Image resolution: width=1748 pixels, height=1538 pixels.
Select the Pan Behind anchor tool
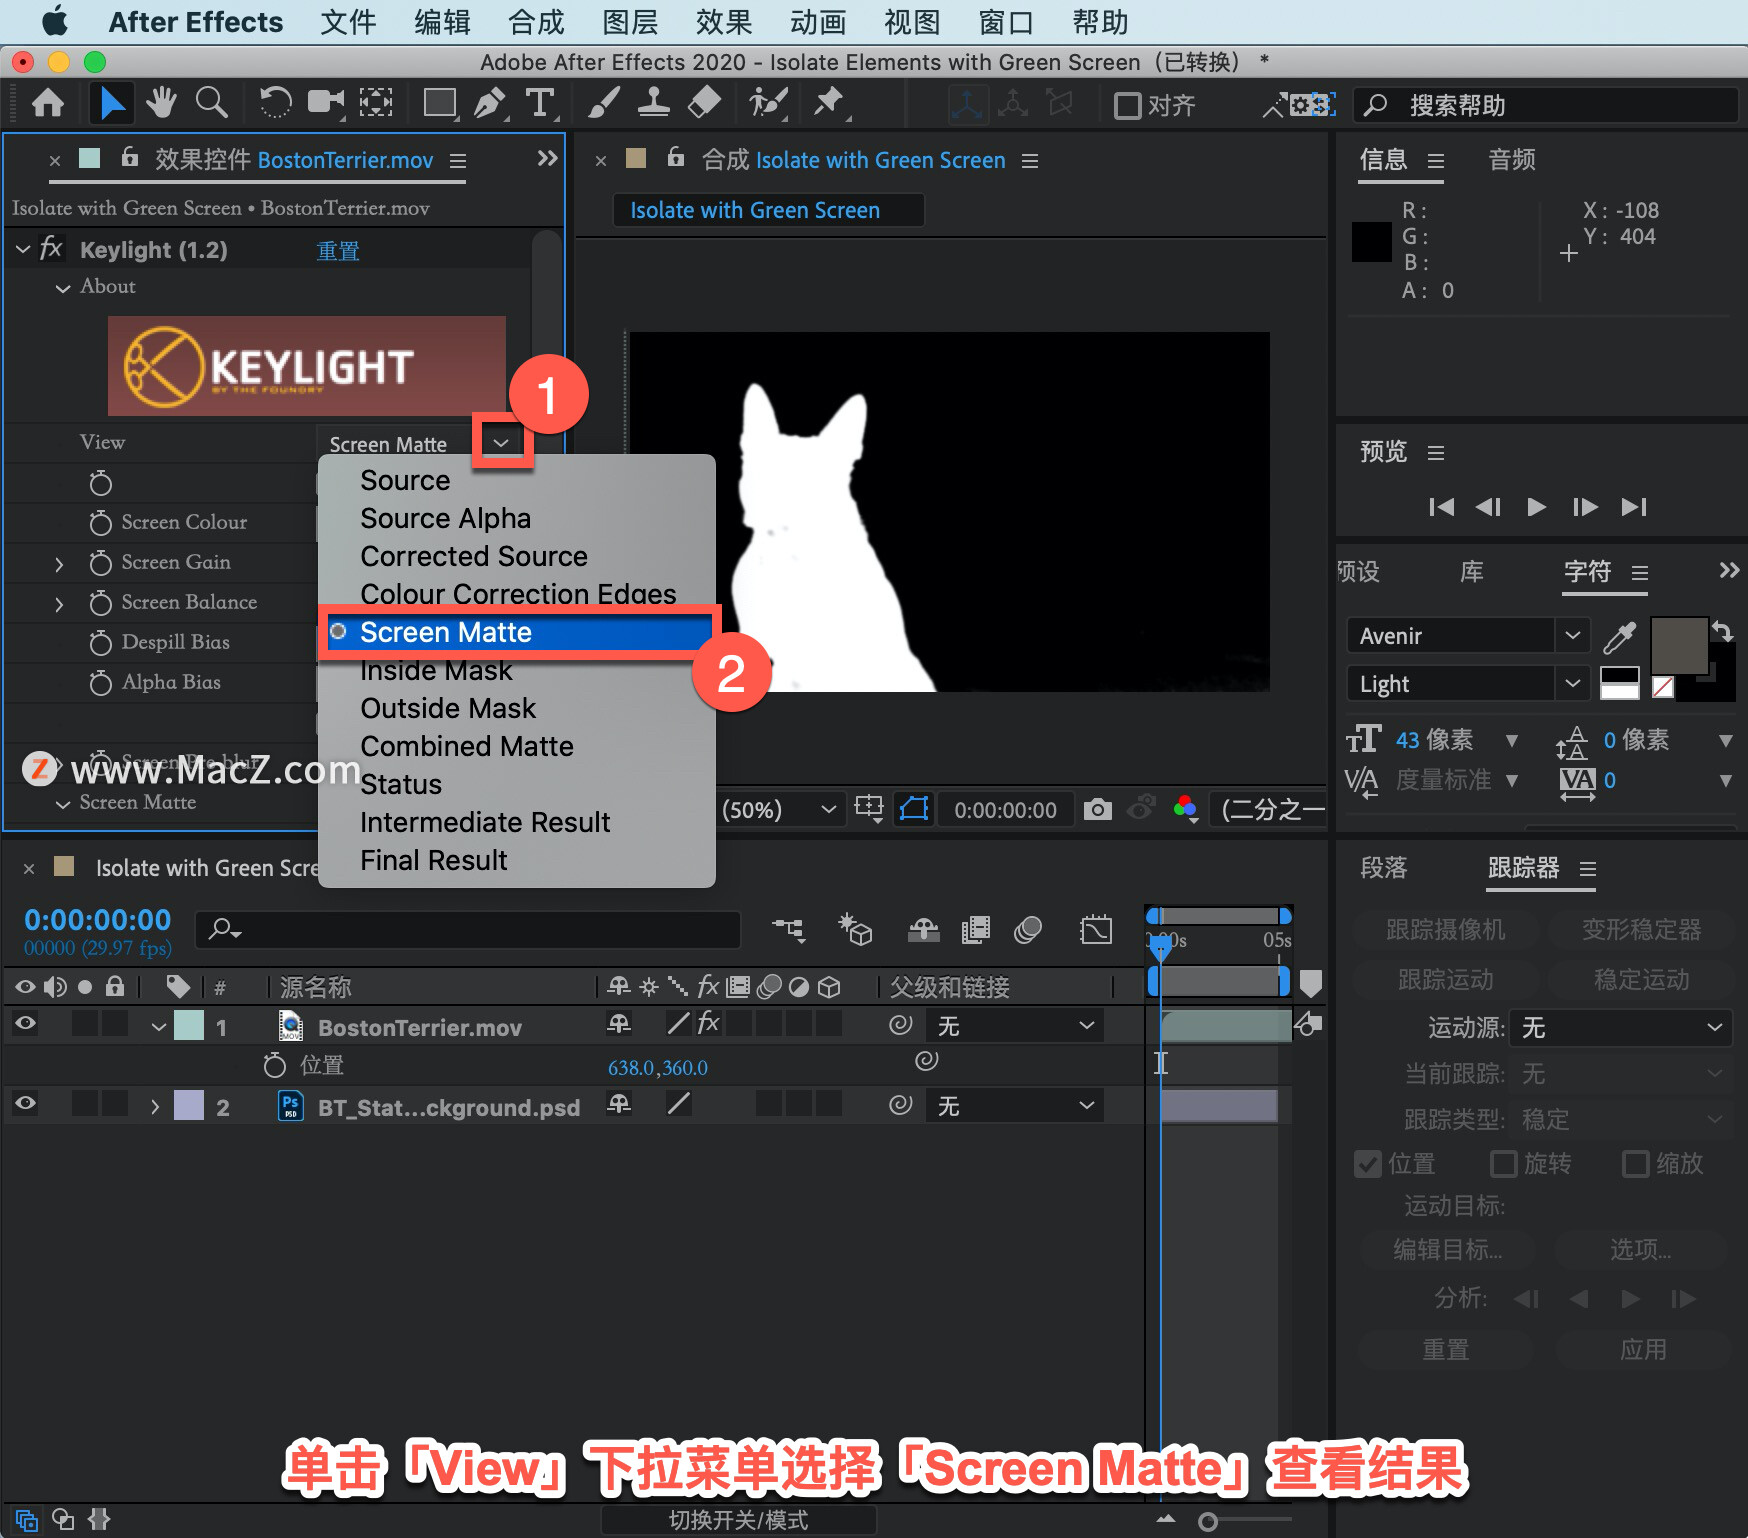[376, 103]
